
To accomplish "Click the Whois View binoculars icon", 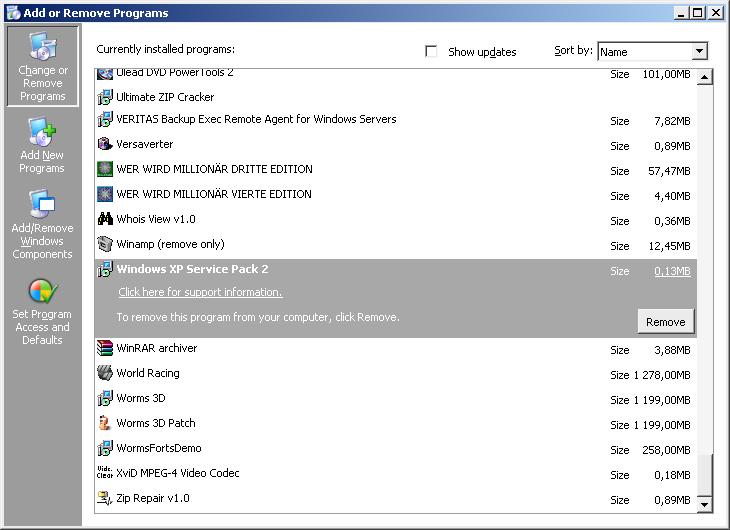I will (105, 219).
